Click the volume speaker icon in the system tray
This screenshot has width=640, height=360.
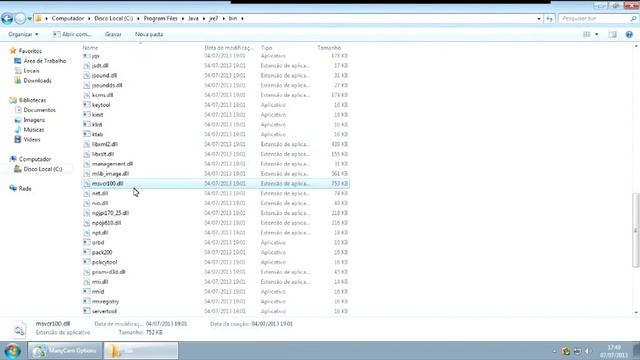click(587, 351)
